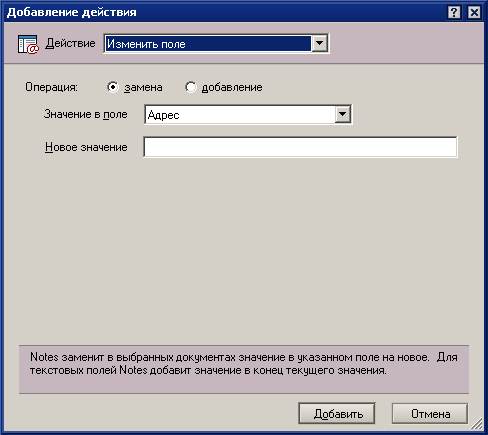Click the help question mark button

pos(454,13)
